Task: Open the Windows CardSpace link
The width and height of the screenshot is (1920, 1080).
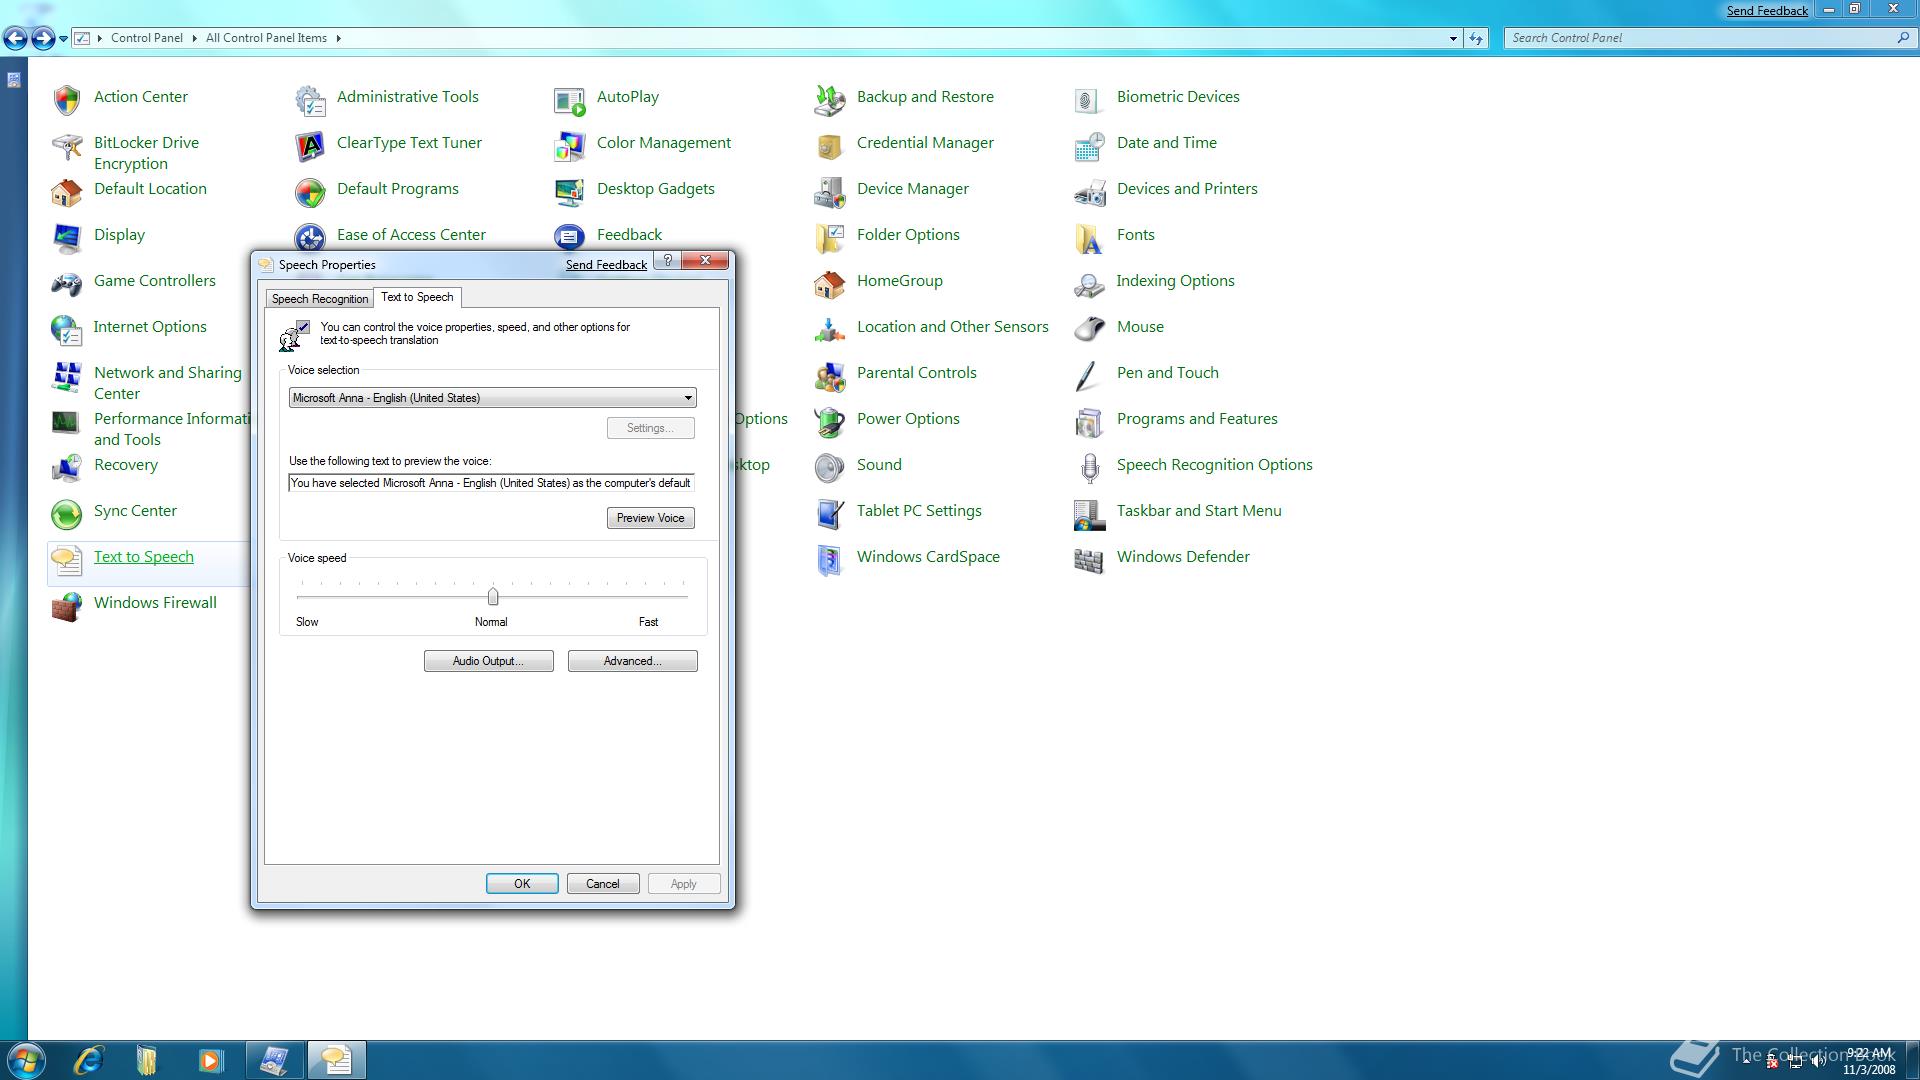Action: 928,557
